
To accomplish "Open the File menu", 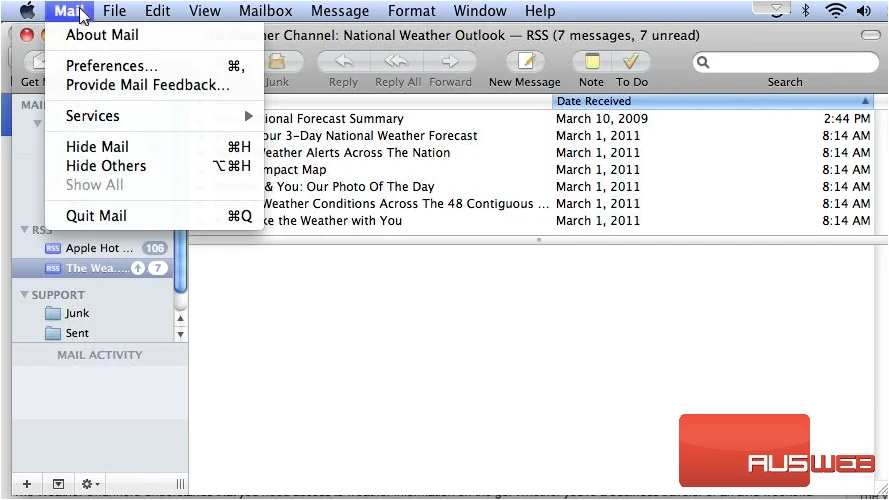I will coord(115,11).
